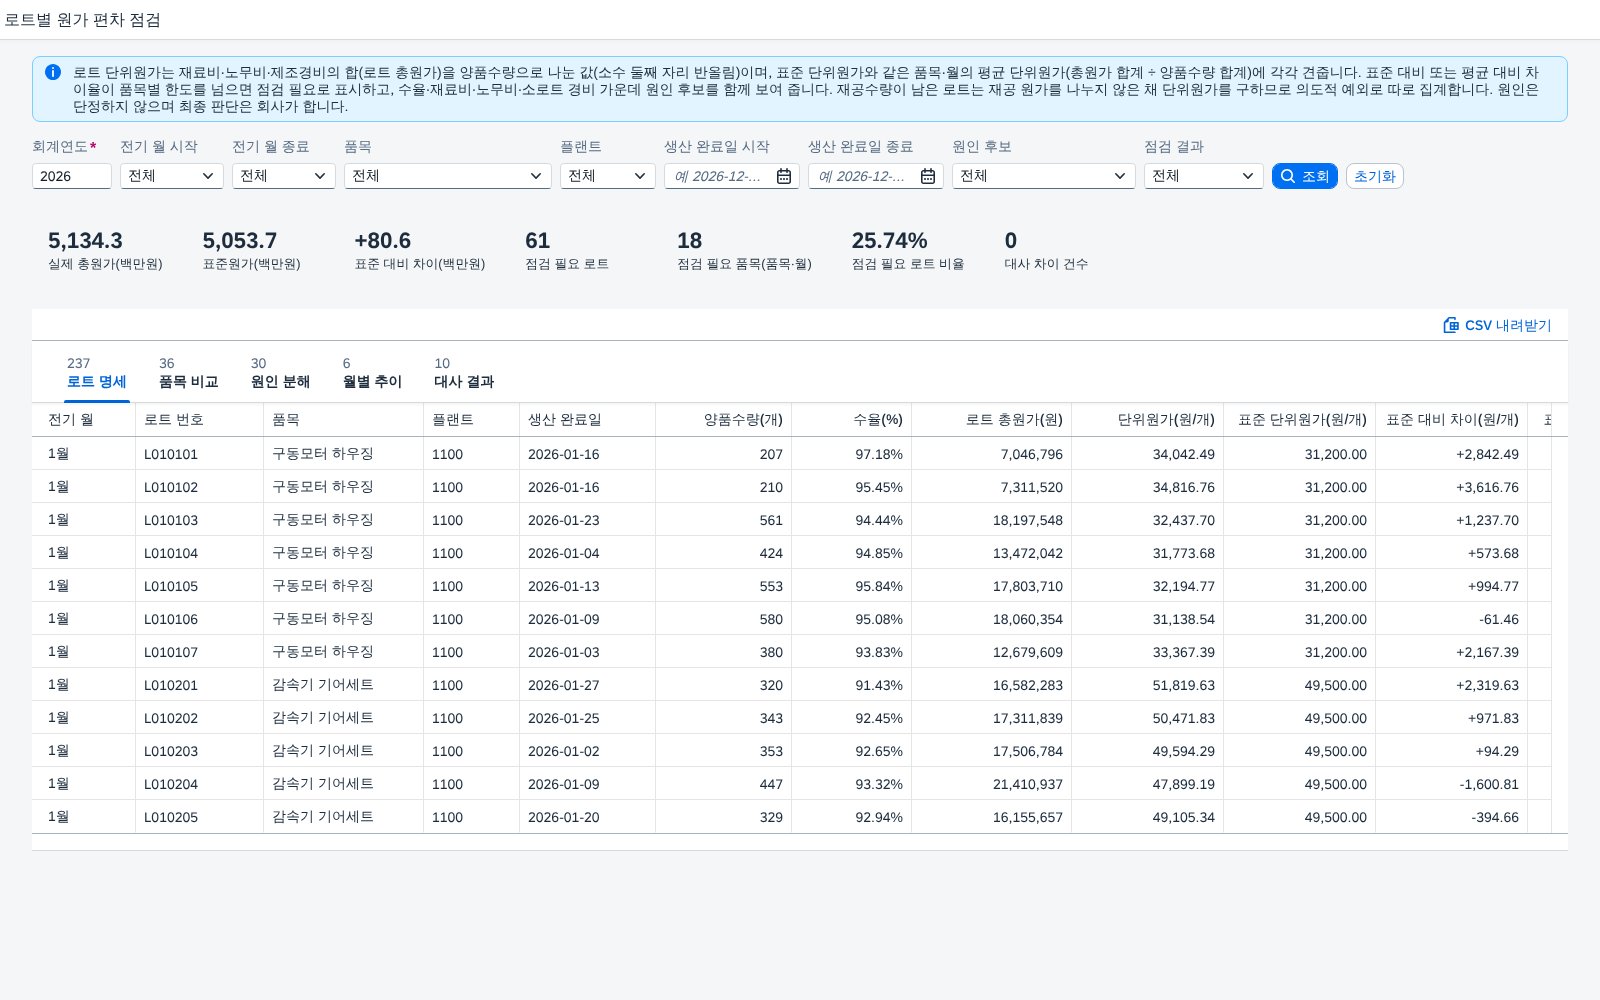This screenshot has width=1600, height=1000.
Task: Expand the 원인 후보 dropdown
Action: coord(1044,176)
